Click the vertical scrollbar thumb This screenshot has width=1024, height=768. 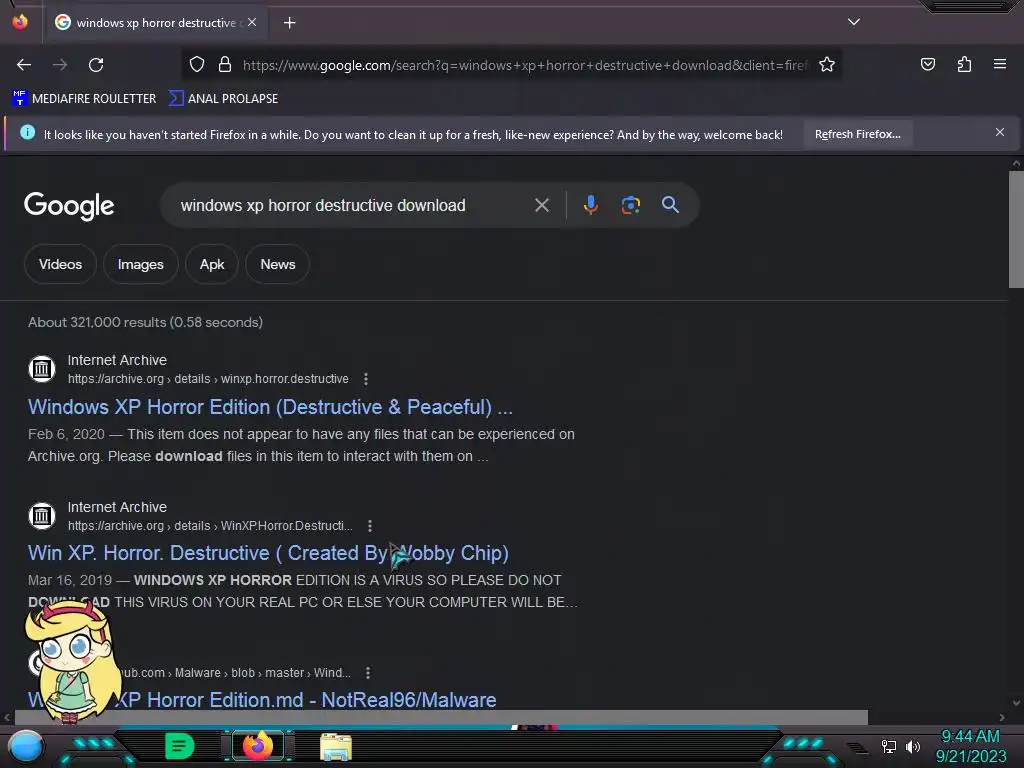(1016, 229)
